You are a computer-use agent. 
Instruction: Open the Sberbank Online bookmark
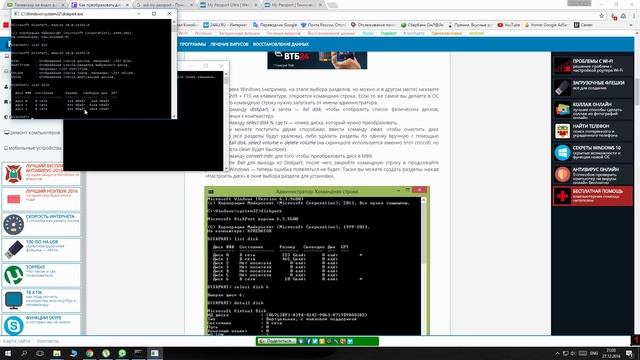point(422,25)
